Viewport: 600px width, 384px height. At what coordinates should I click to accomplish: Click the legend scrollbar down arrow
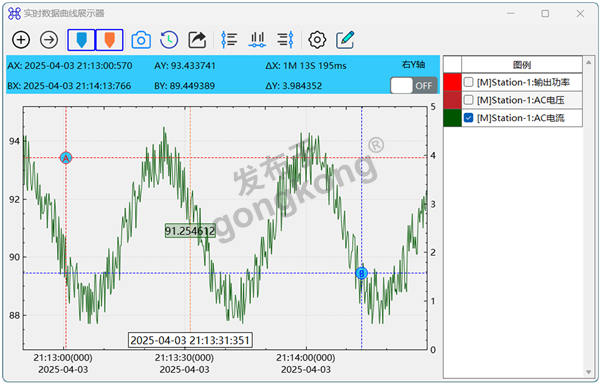coord(589,372)
